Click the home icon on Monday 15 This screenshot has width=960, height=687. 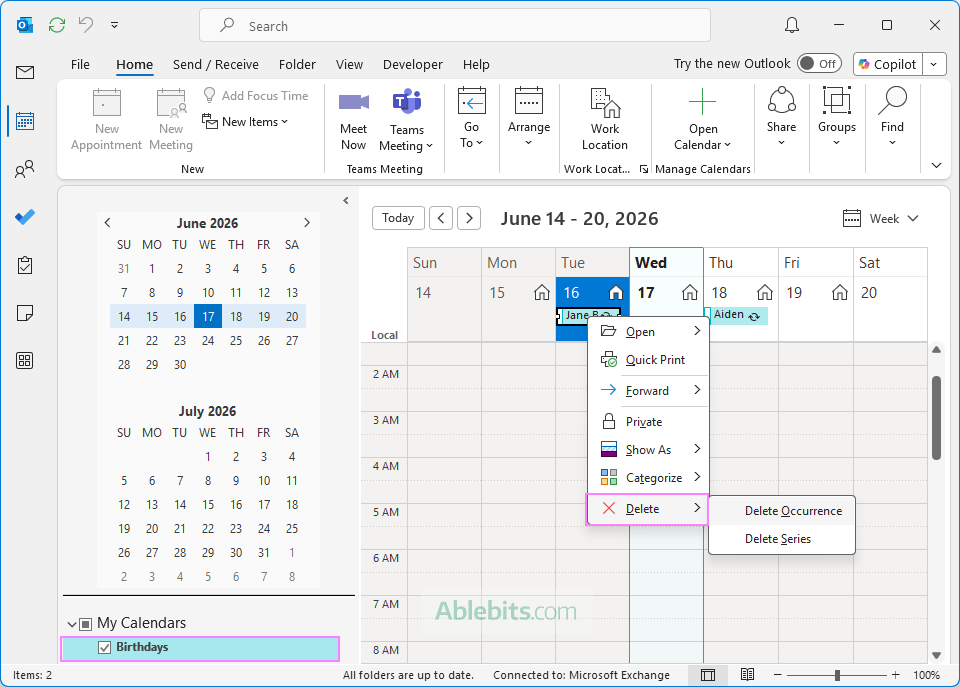[x=541, y=293]
